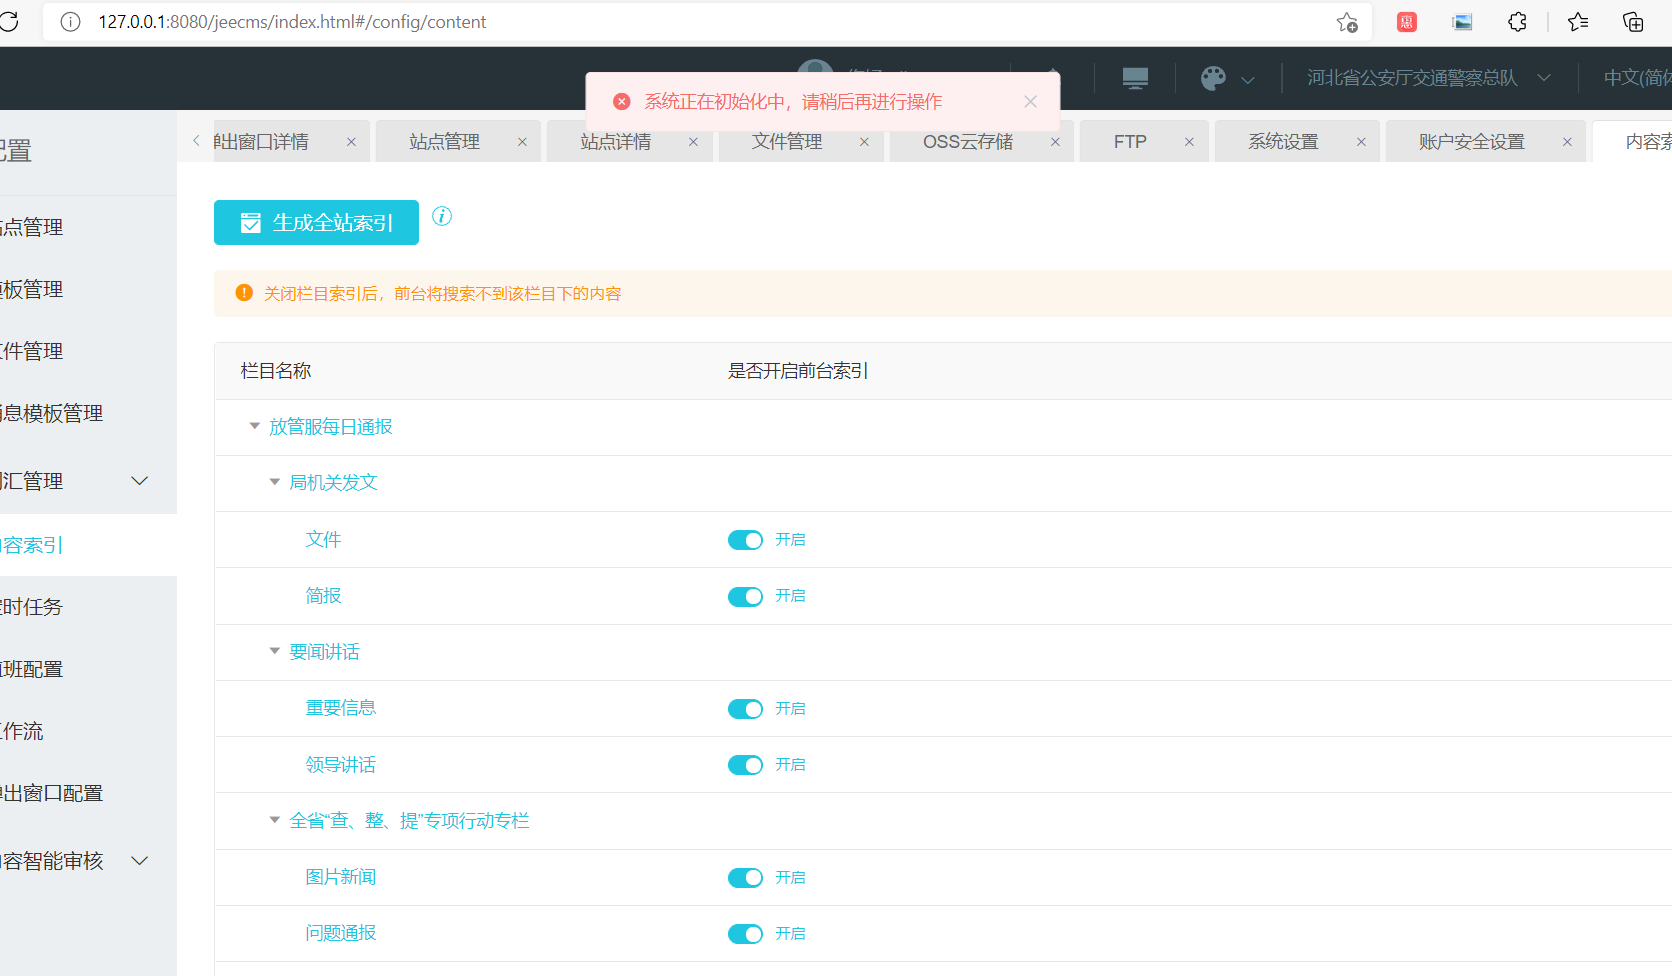1672x976 pixels.
Task: Turn off the 问题通报 index switch
Action: pyautogui.click(x=745, y=934)
